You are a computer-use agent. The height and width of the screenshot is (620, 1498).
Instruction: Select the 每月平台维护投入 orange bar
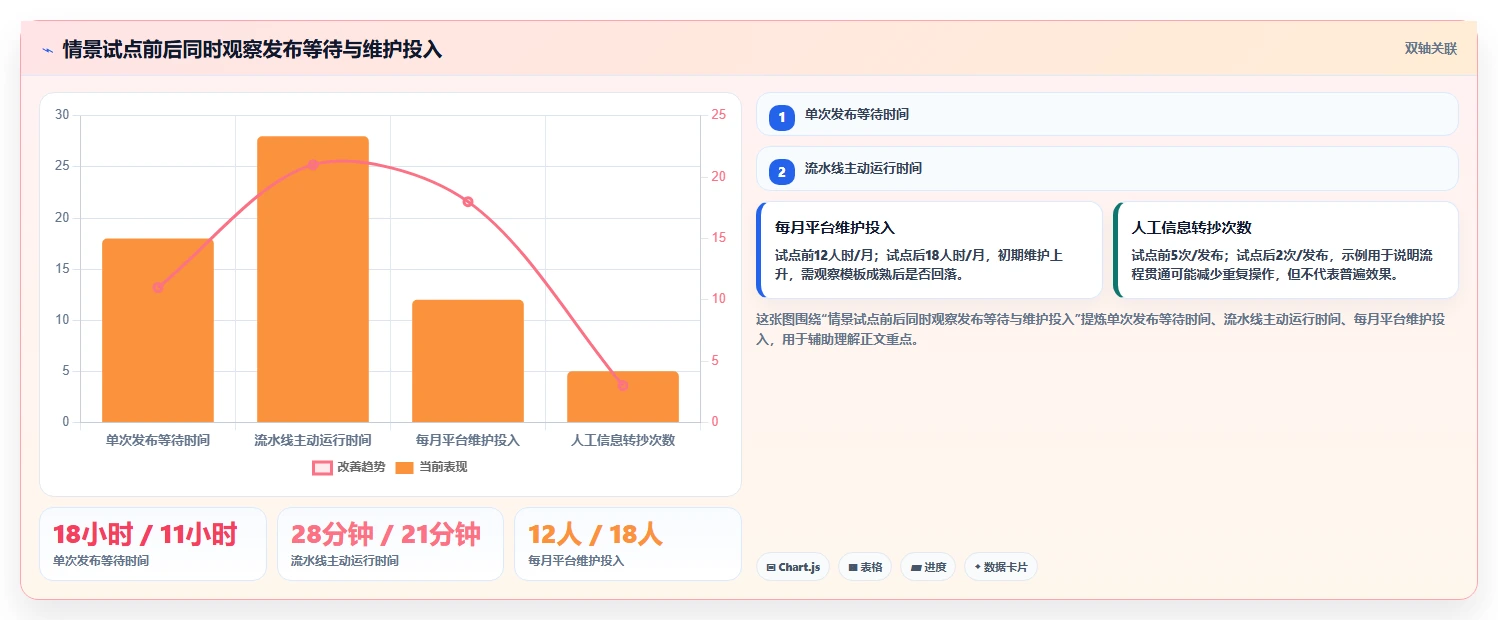468,361
